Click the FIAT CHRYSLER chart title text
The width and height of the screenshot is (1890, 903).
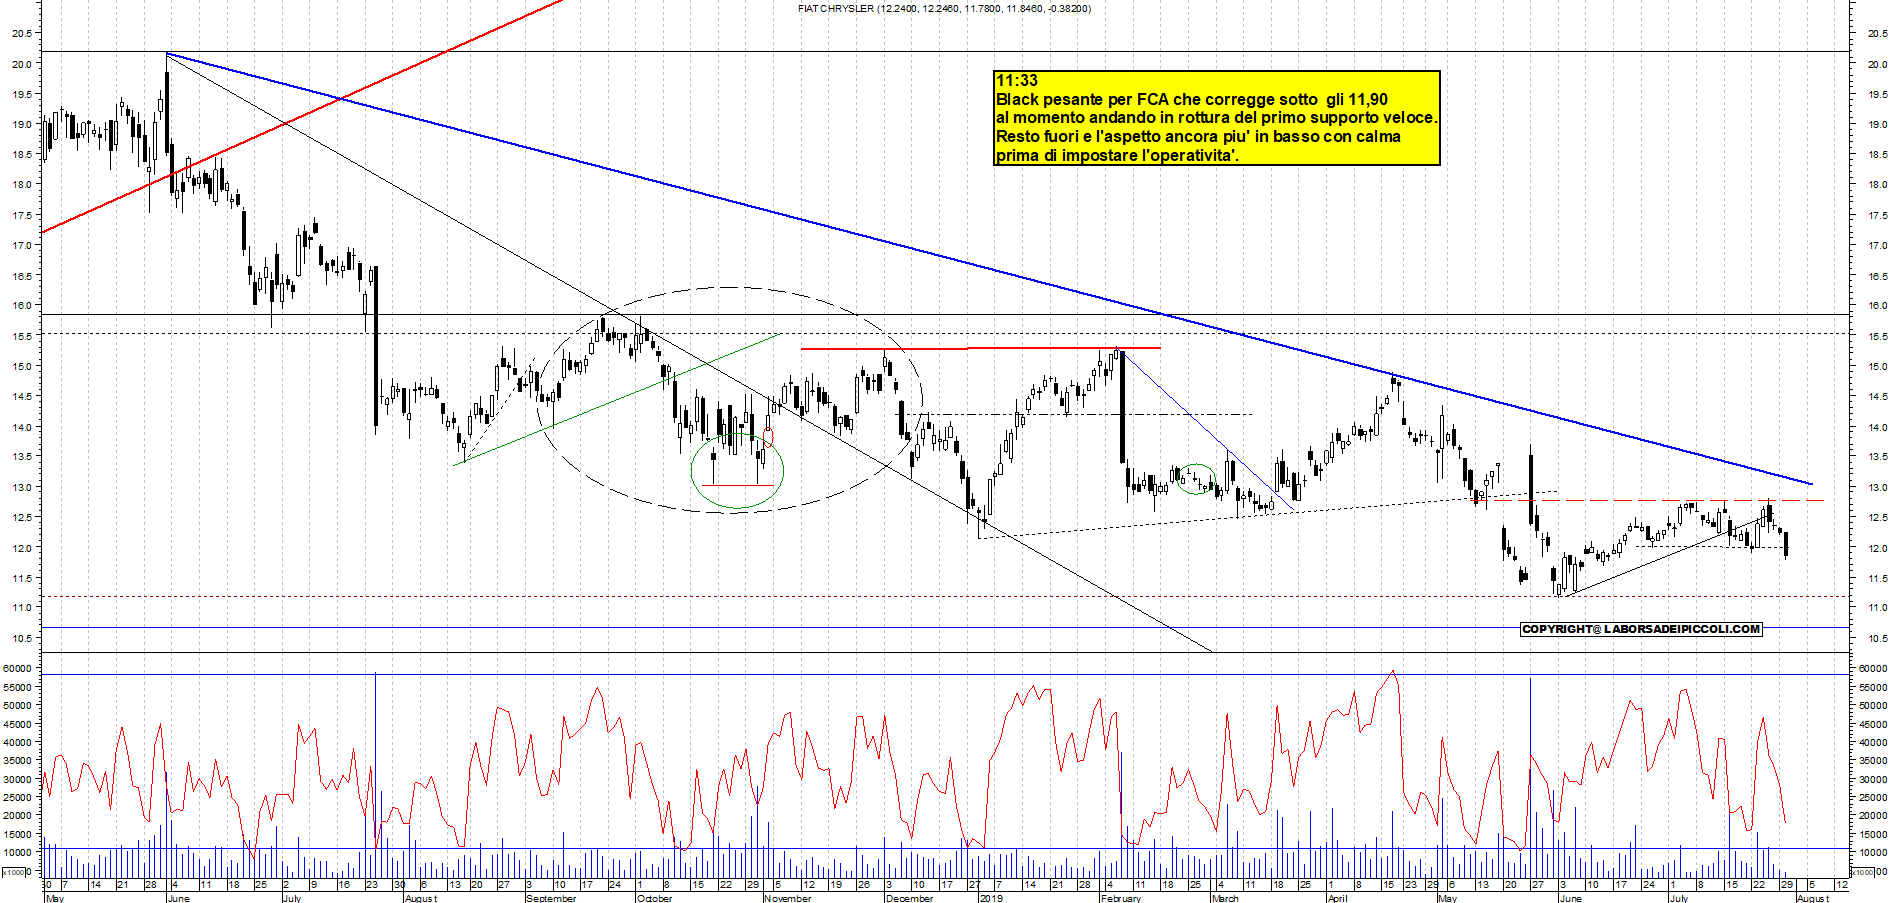(944, 9)
